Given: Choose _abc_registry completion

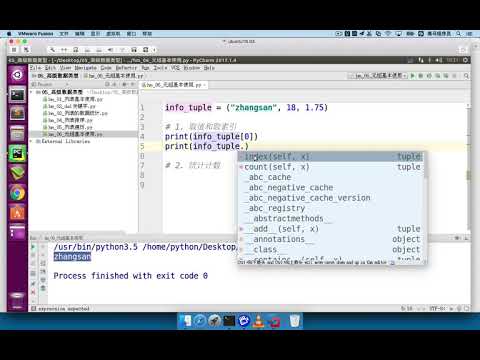Looking at the screenshot, I should pyautogui.click(x=331, y=208).
